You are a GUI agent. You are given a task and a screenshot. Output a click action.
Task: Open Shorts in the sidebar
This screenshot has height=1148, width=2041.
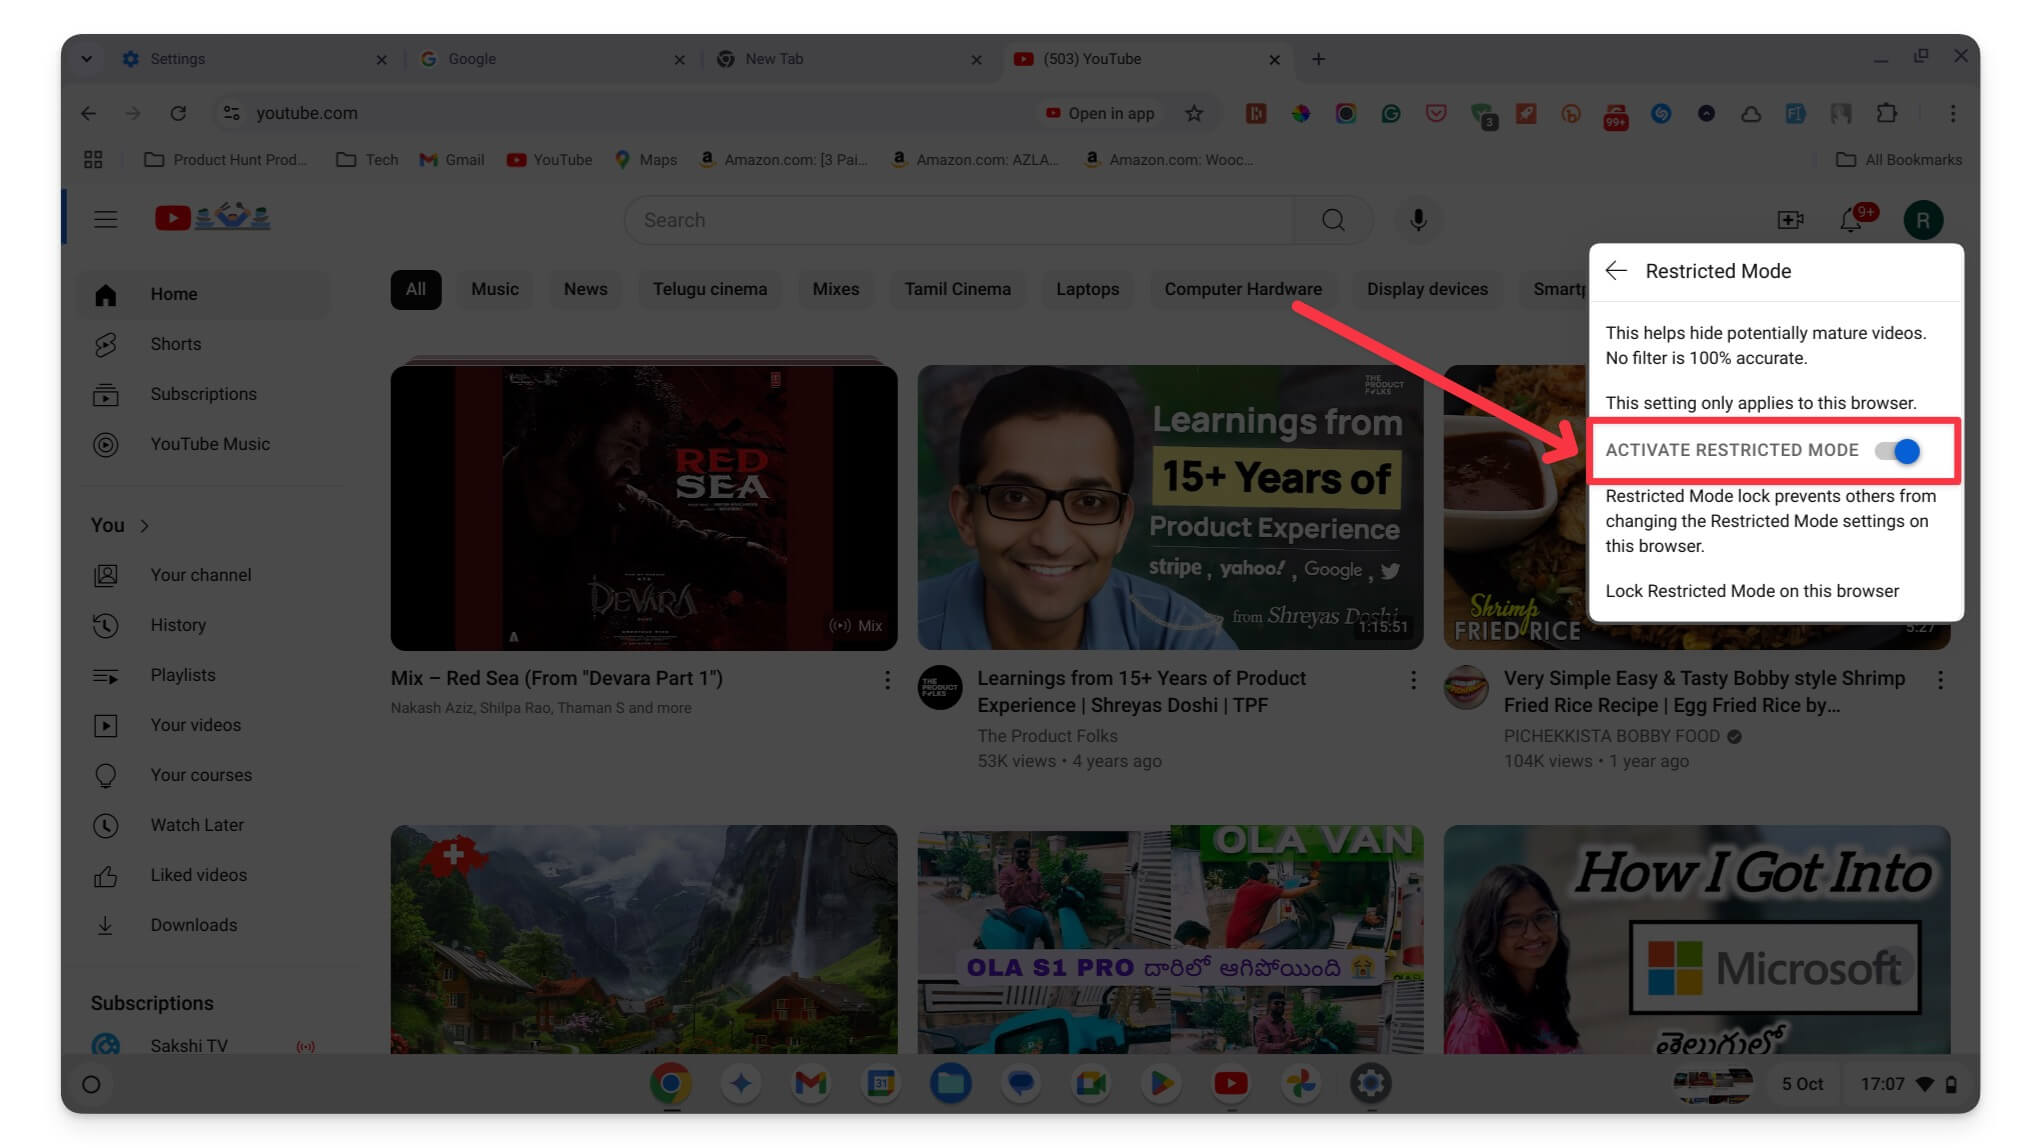205,344
